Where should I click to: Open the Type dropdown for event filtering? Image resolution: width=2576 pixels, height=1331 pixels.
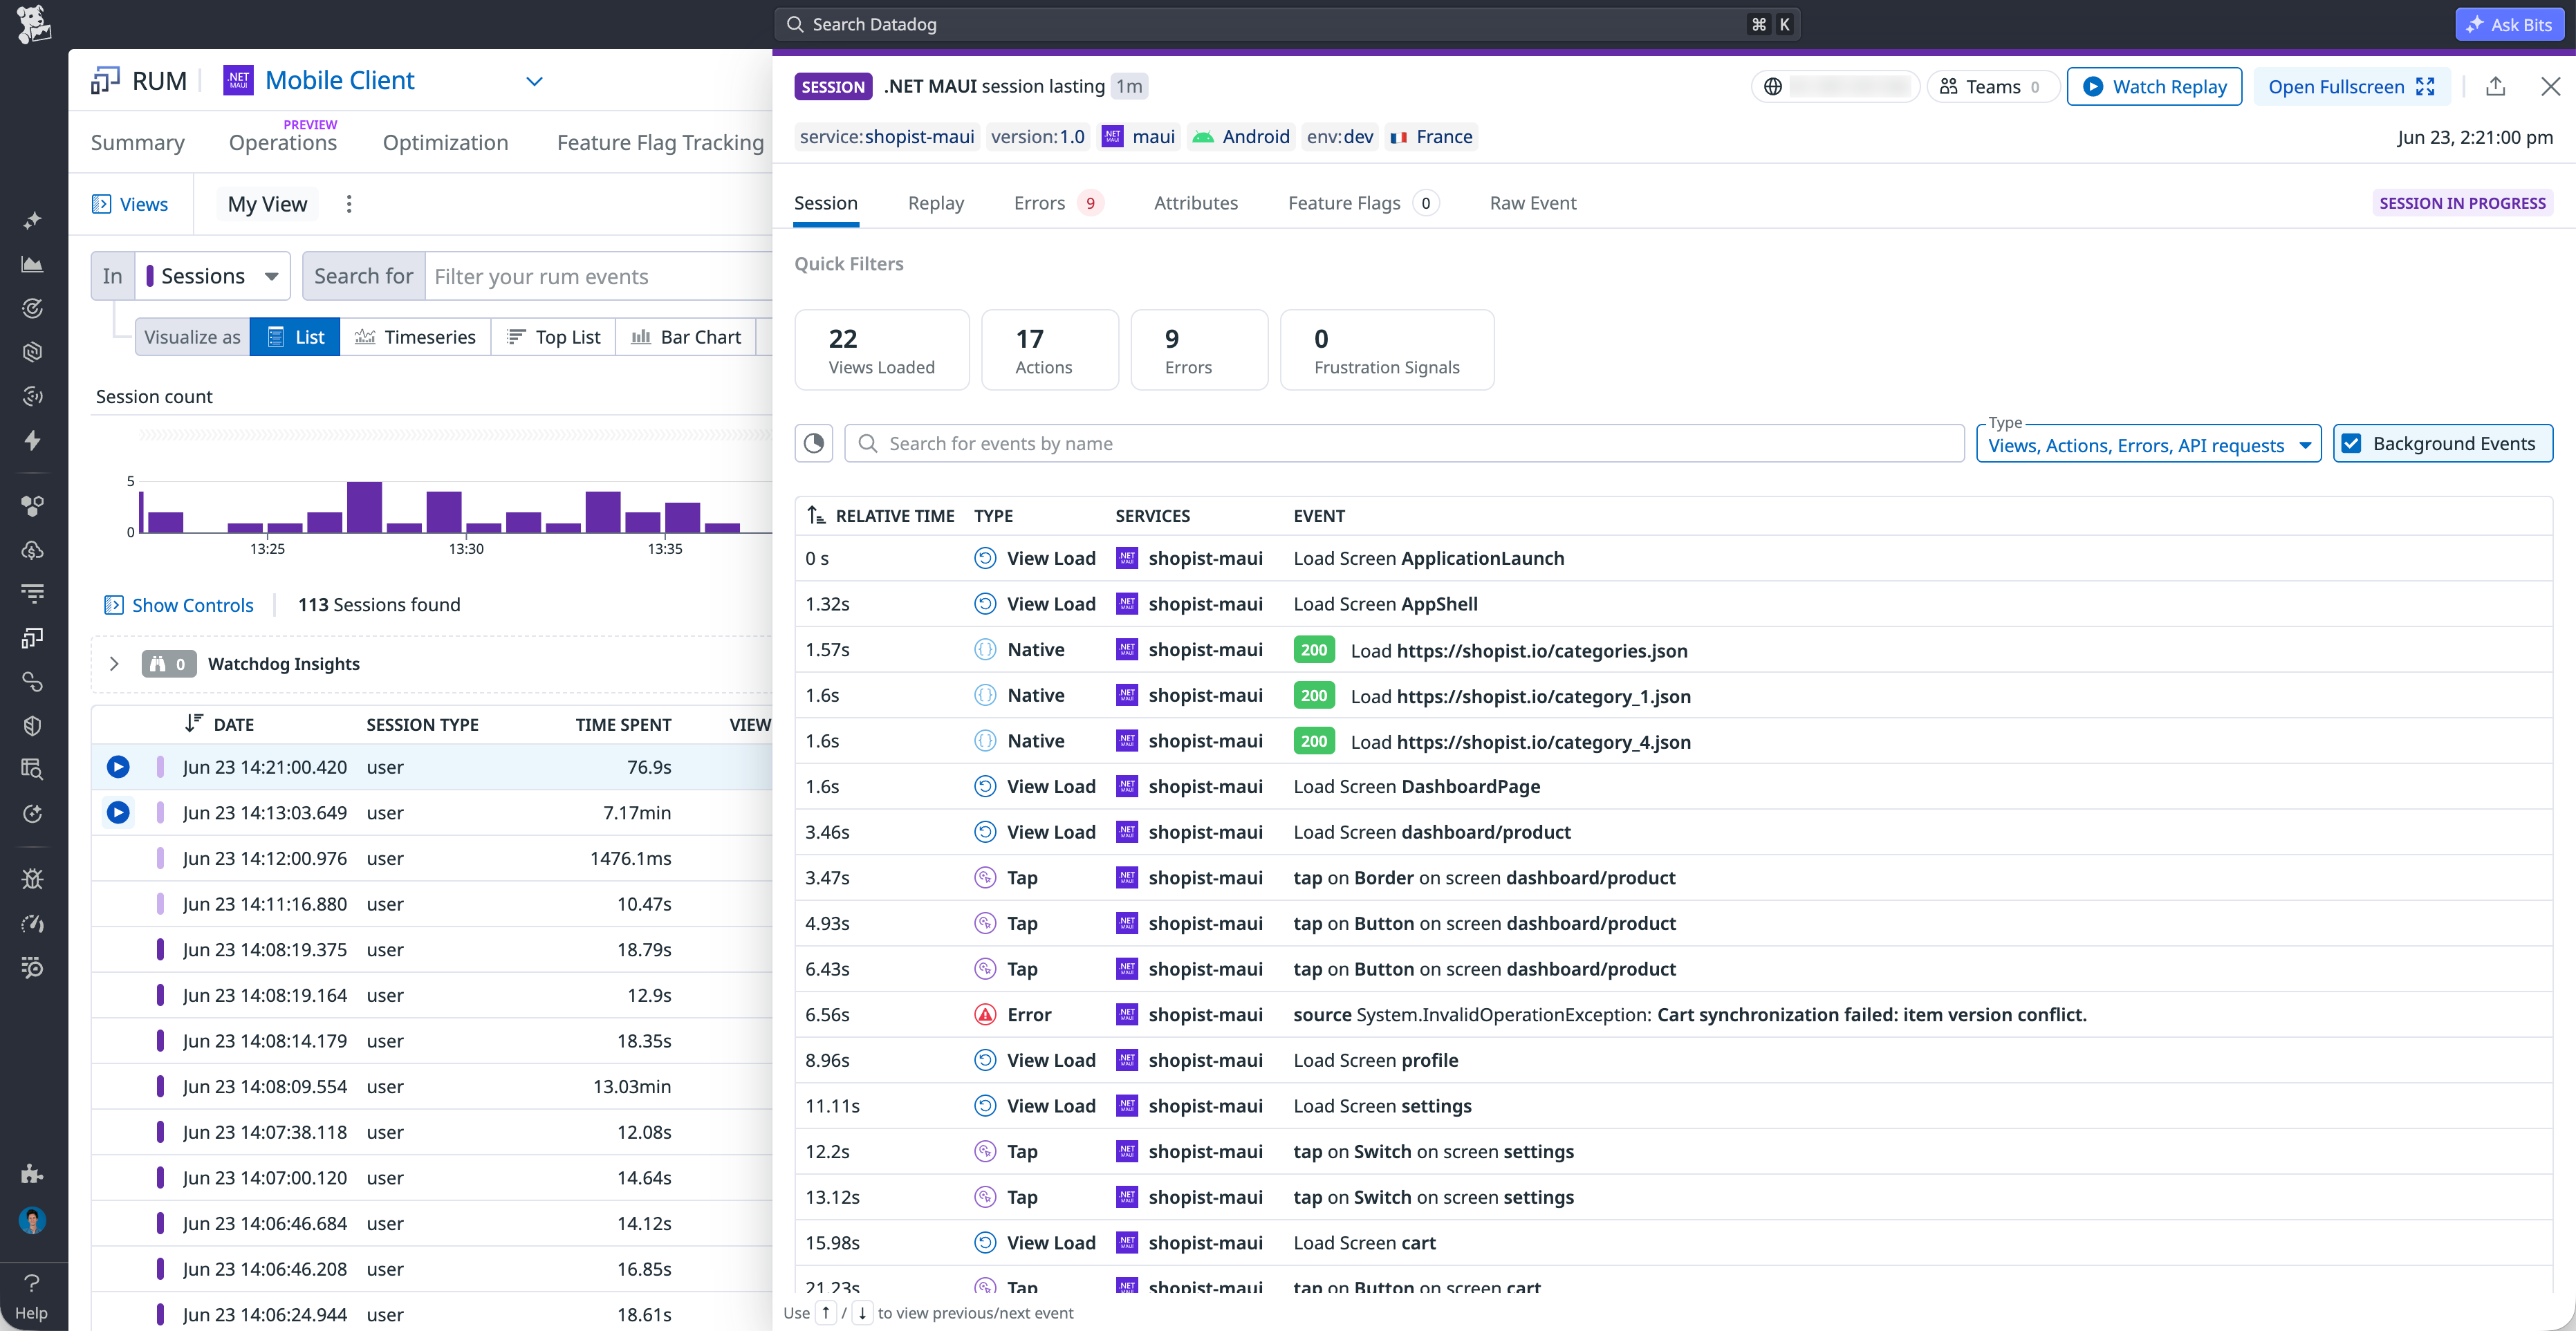(x=2148, y=445)
